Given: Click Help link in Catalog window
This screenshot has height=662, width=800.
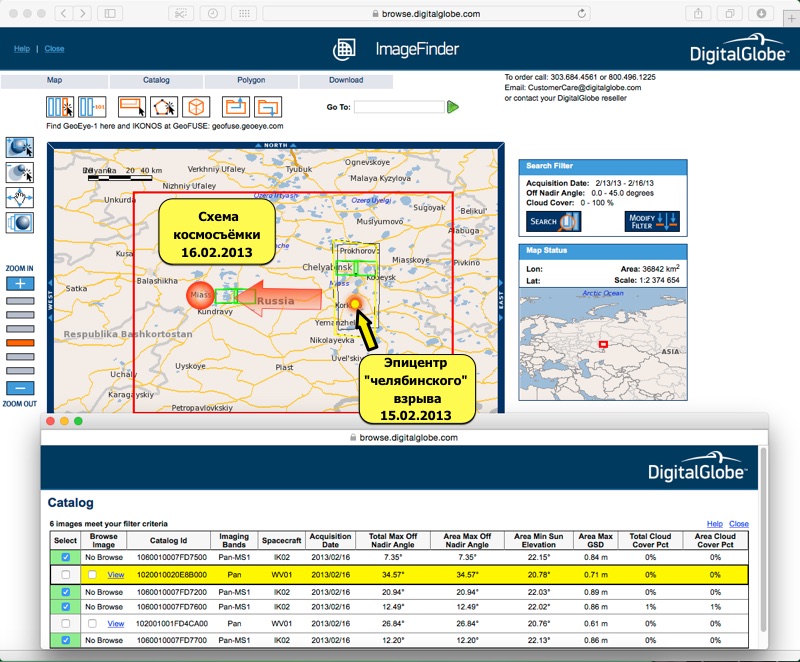Looking at the screenshot, I should click(715, 524).
